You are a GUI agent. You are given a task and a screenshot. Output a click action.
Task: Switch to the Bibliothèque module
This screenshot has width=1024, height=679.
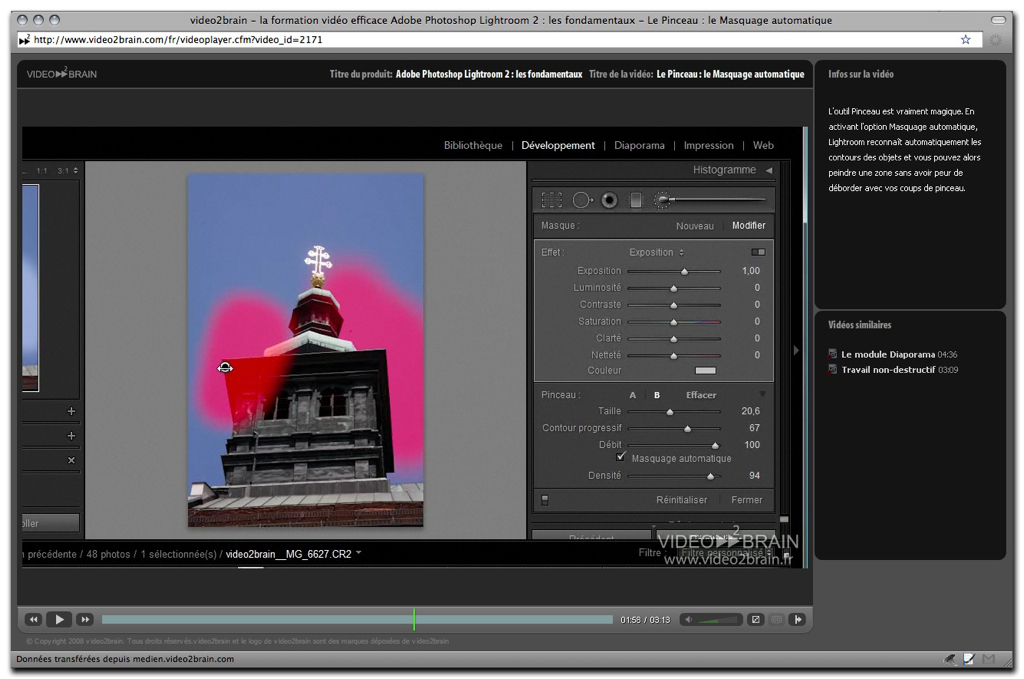coord(473,145)
